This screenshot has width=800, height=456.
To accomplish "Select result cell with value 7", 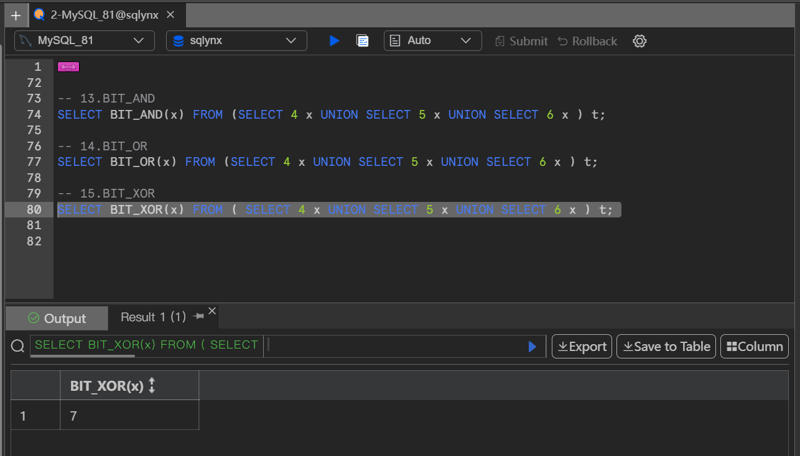I will (129, 415).
